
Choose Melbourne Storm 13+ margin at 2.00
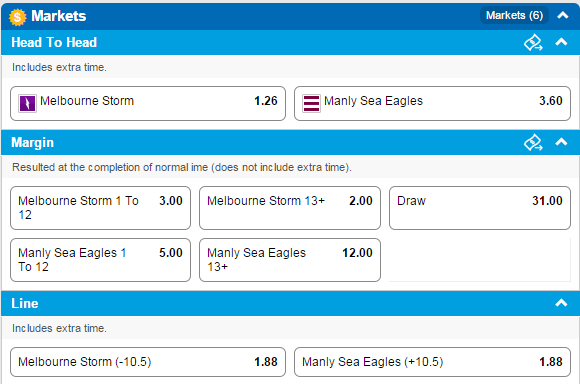290,208
